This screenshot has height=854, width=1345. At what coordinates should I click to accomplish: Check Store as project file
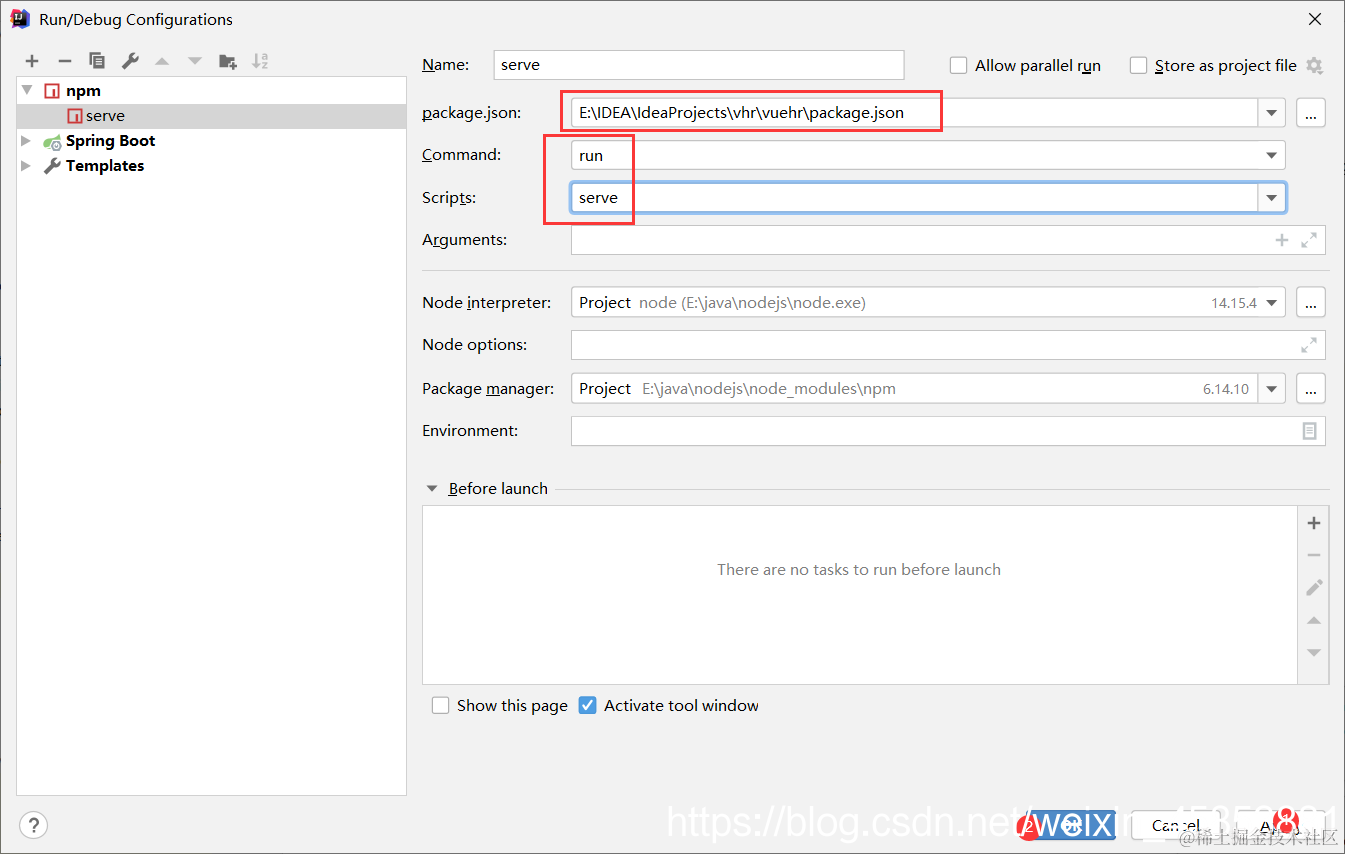click(1138, 65)
